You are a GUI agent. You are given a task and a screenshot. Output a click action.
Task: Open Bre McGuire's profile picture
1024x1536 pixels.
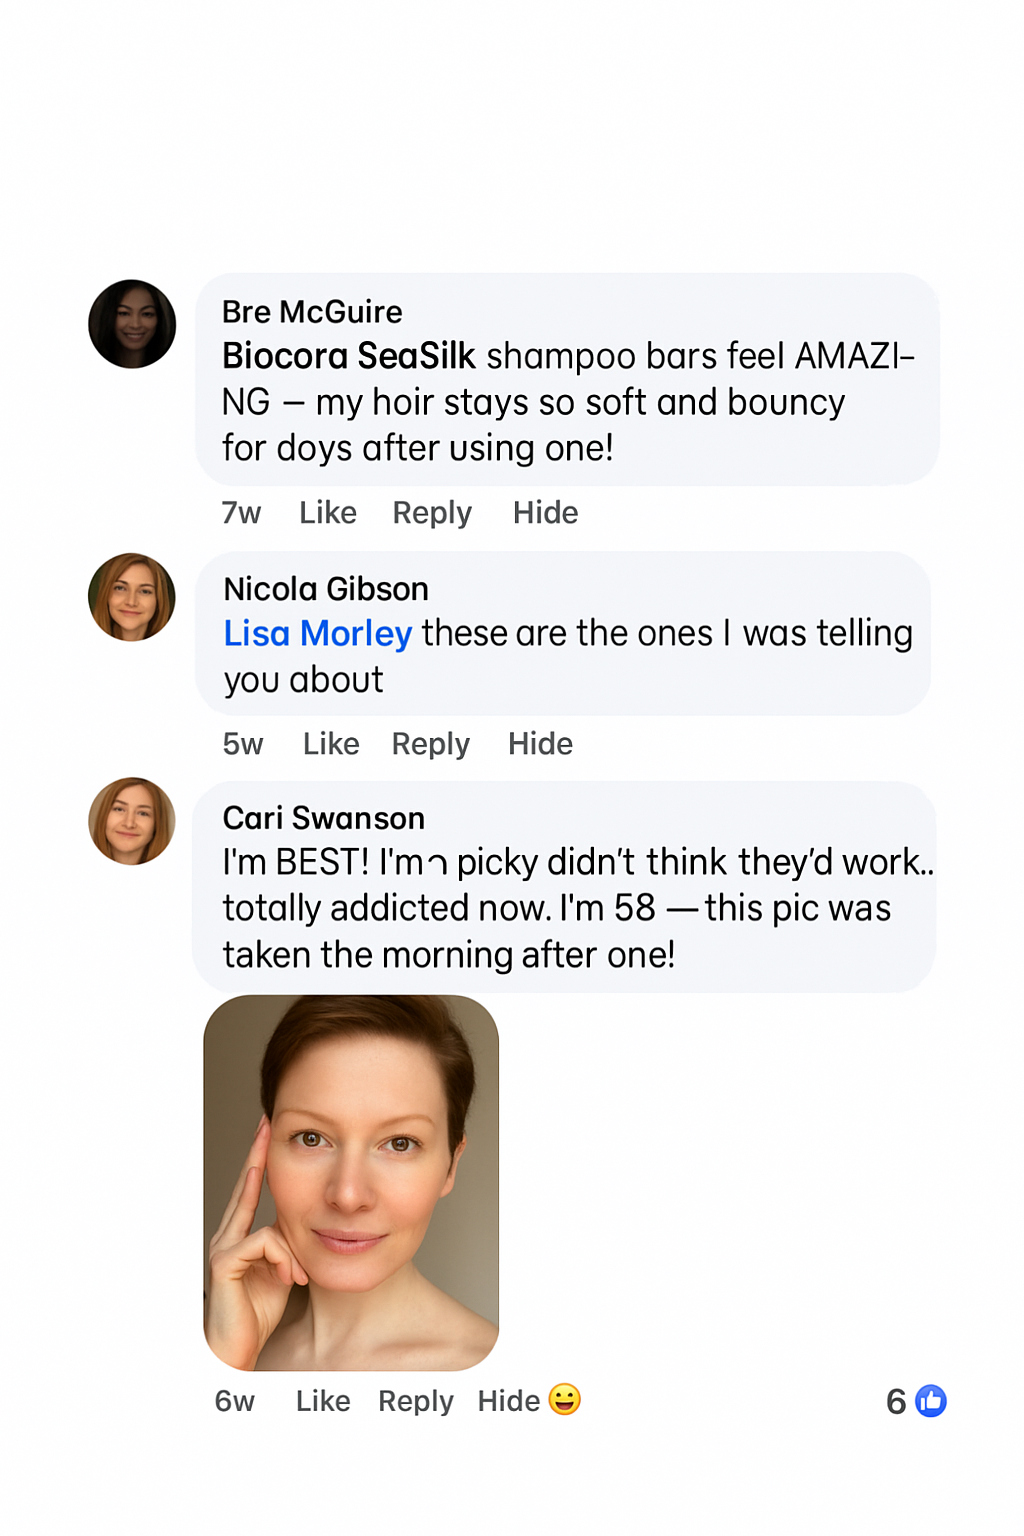pyautogui.click(x=132, y=324)
